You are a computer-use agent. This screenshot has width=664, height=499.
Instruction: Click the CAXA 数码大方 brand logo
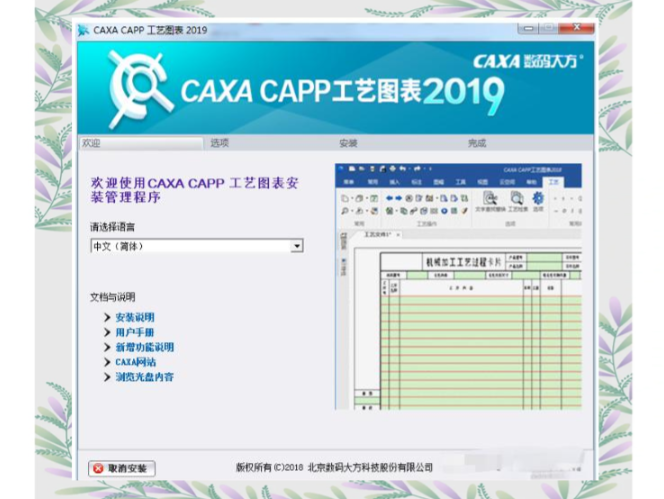coord(528,61)
